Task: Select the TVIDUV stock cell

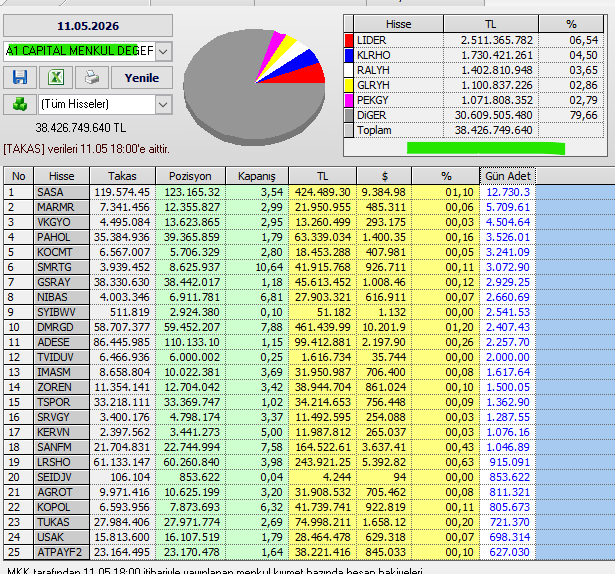Action: point(62,357)
